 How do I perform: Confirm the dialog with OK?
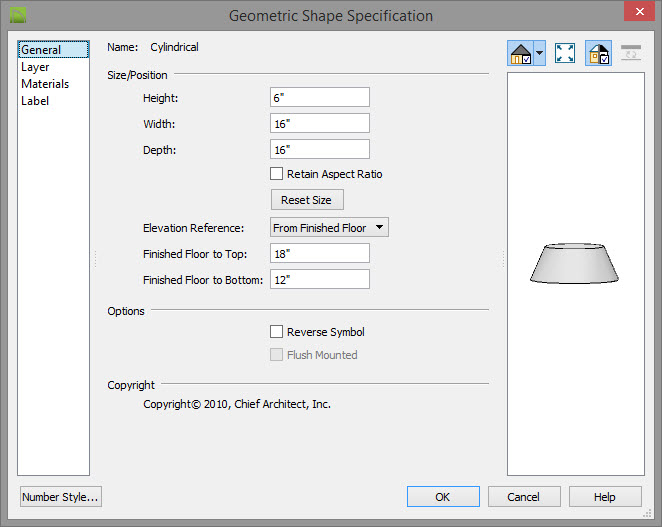pyautogui.click(x=443, y=497)
